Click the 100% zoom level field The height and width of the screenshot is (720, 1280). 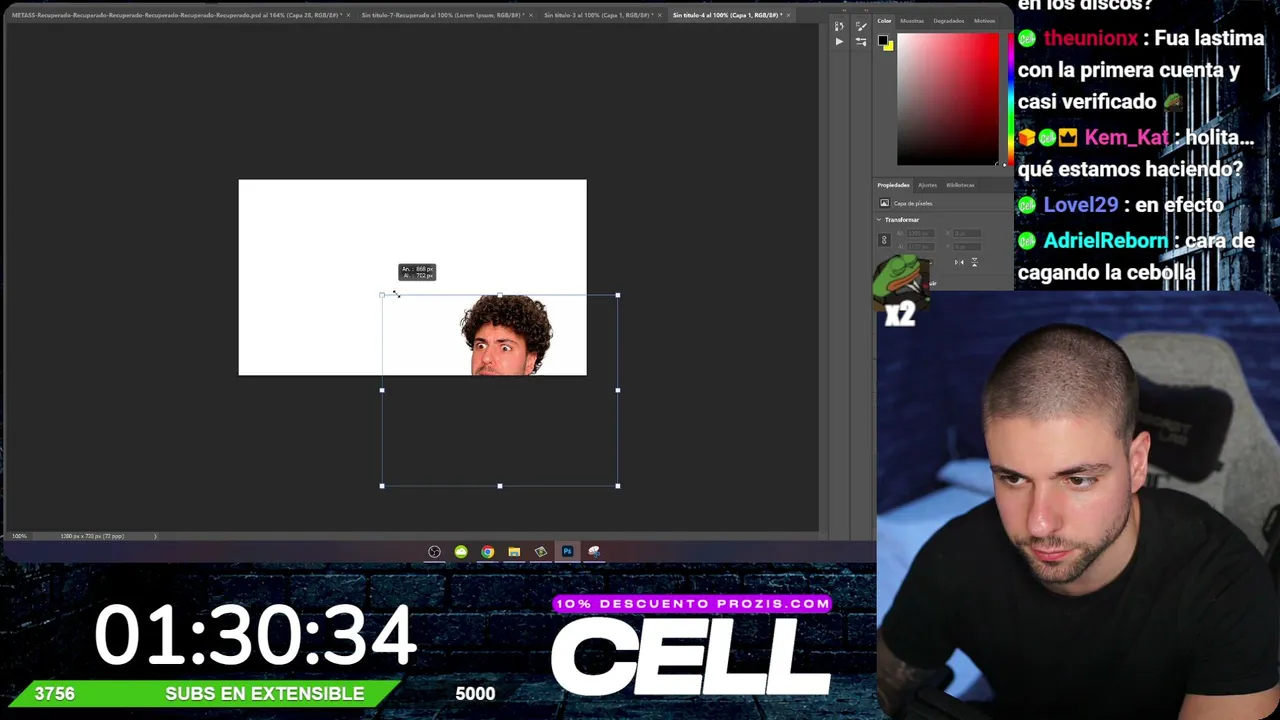[x=19, y=536]
